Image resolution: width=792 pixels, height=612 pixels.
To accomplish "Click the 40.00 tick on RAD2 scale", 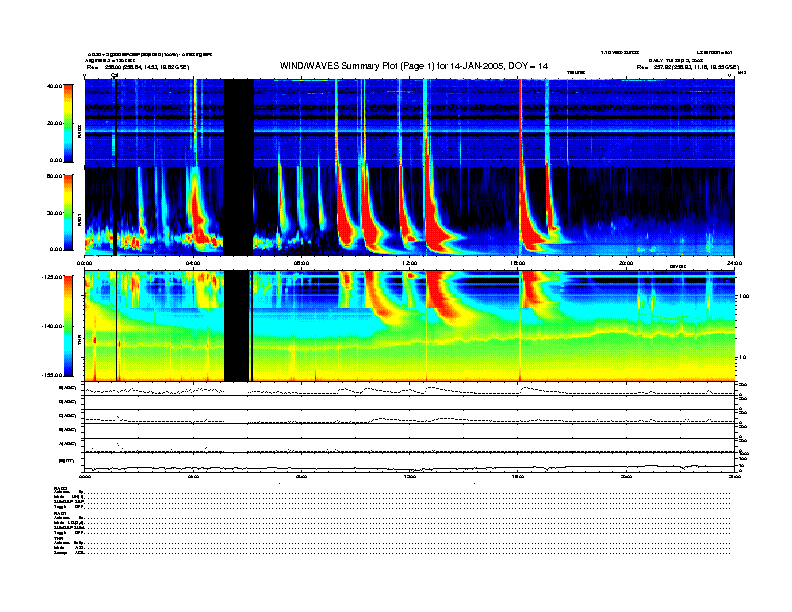I will click(x=54, y=86).
